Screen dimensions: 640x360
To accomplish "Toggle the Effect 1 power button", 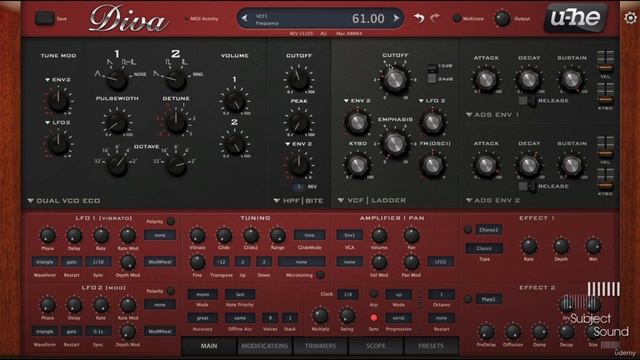I will pos(468,230).
